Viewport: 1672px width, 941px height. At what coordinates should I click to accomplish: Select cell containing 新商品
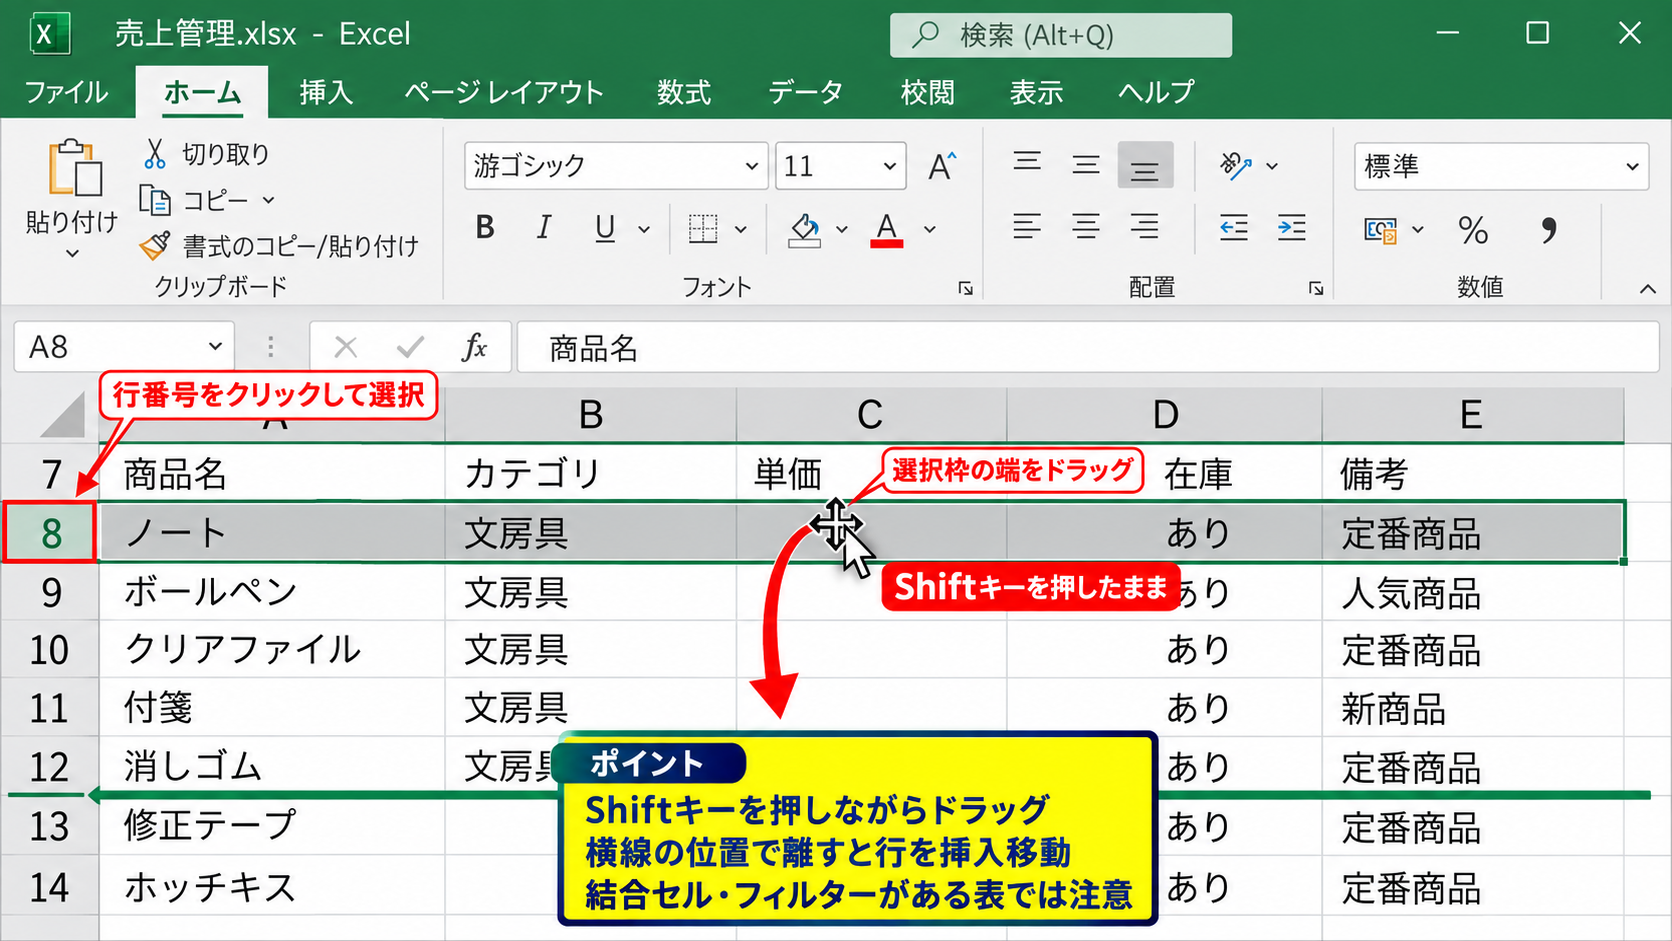point(1473,708)
